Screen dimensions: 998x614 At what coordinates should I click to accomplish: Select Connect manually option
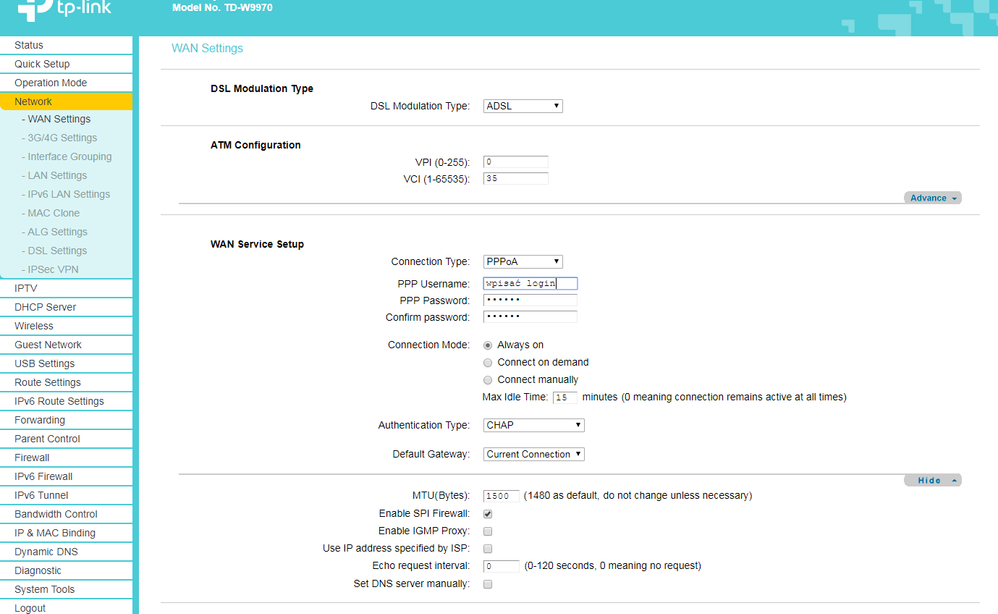[488, 380]
